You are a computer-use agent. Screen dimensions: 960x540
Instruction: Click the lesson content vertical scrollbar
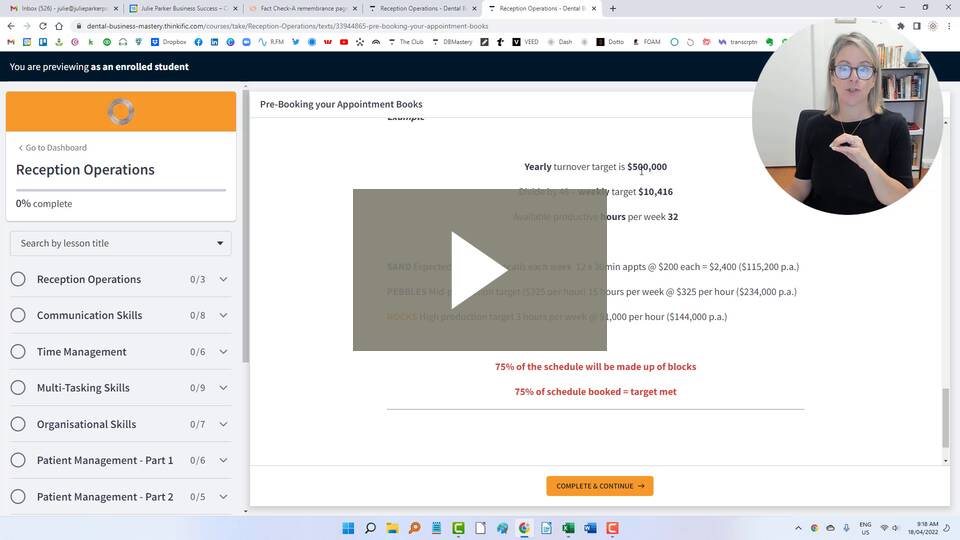coord(946,418)
